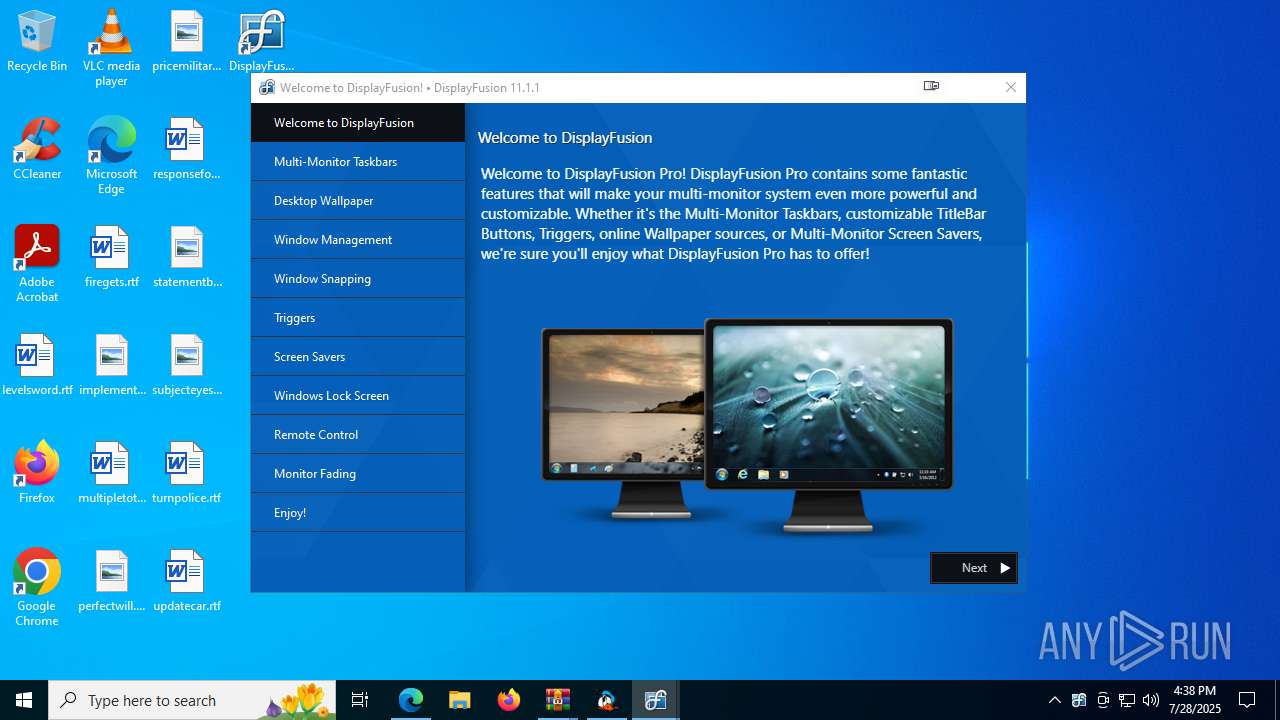Click the DisplayFusion title bar monitor-move button
Screen dimensions: 1280x720
(931, 87)
